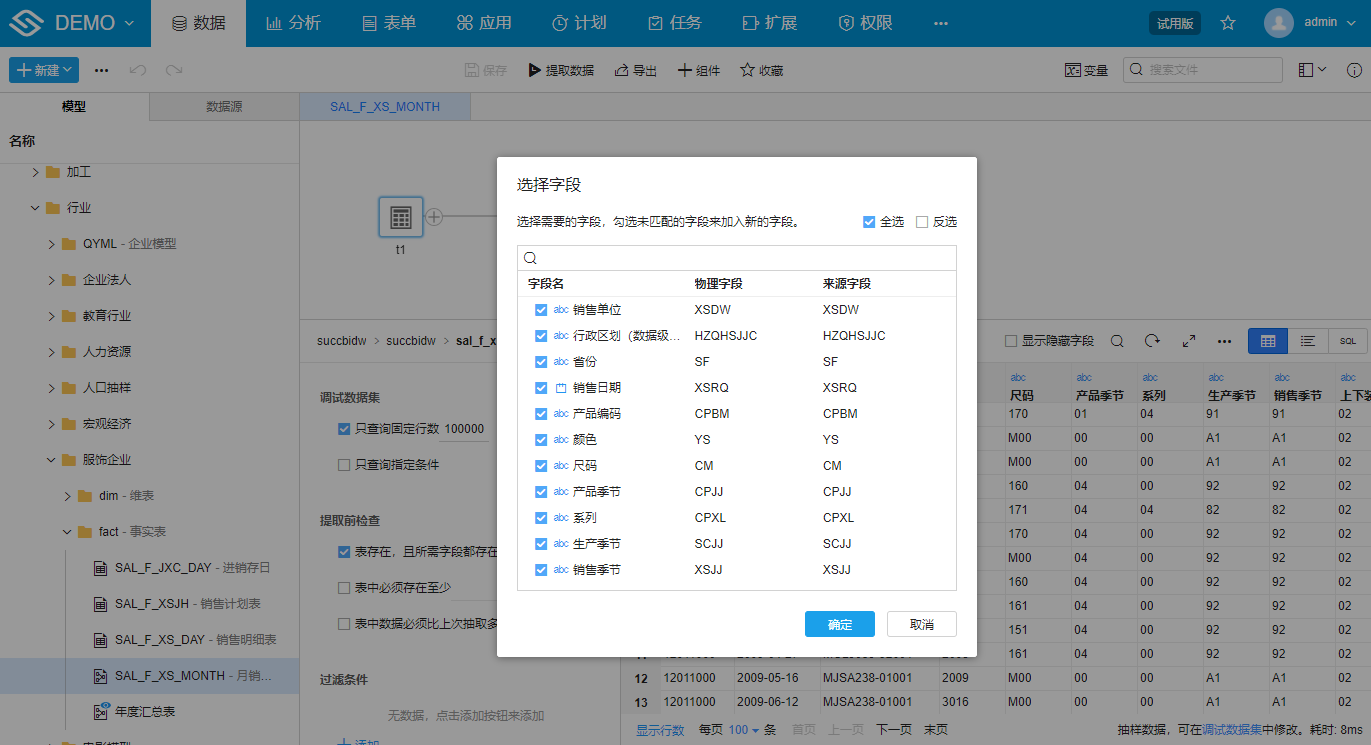Uncheck the 全选 checkbox
The image size is (1371, 745).
pos(869,222)
